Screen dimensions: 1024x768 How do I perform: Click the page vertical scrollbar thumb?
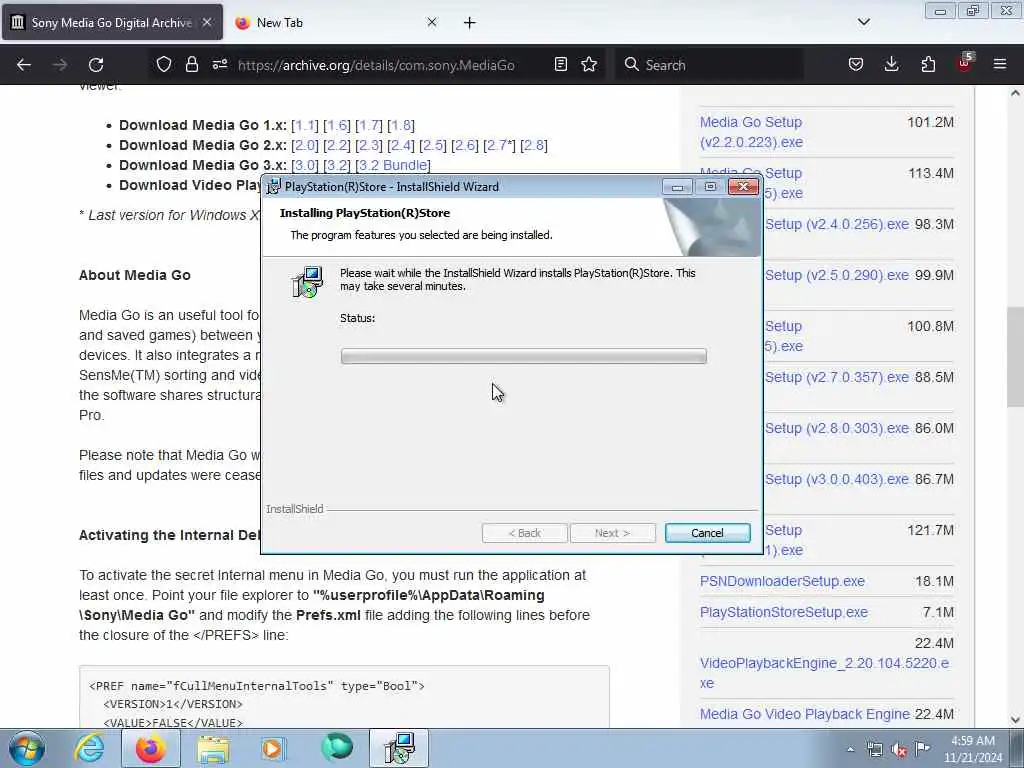(1015, 356)
